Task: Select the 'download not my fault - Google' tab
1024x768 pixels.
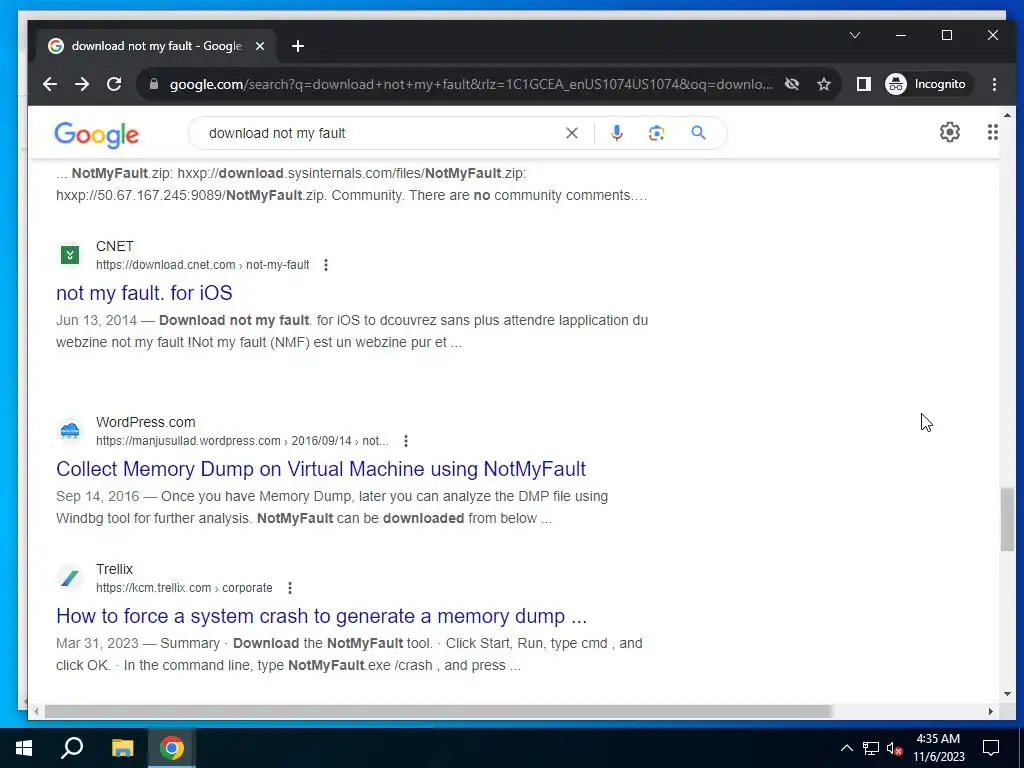Action: 157,46
